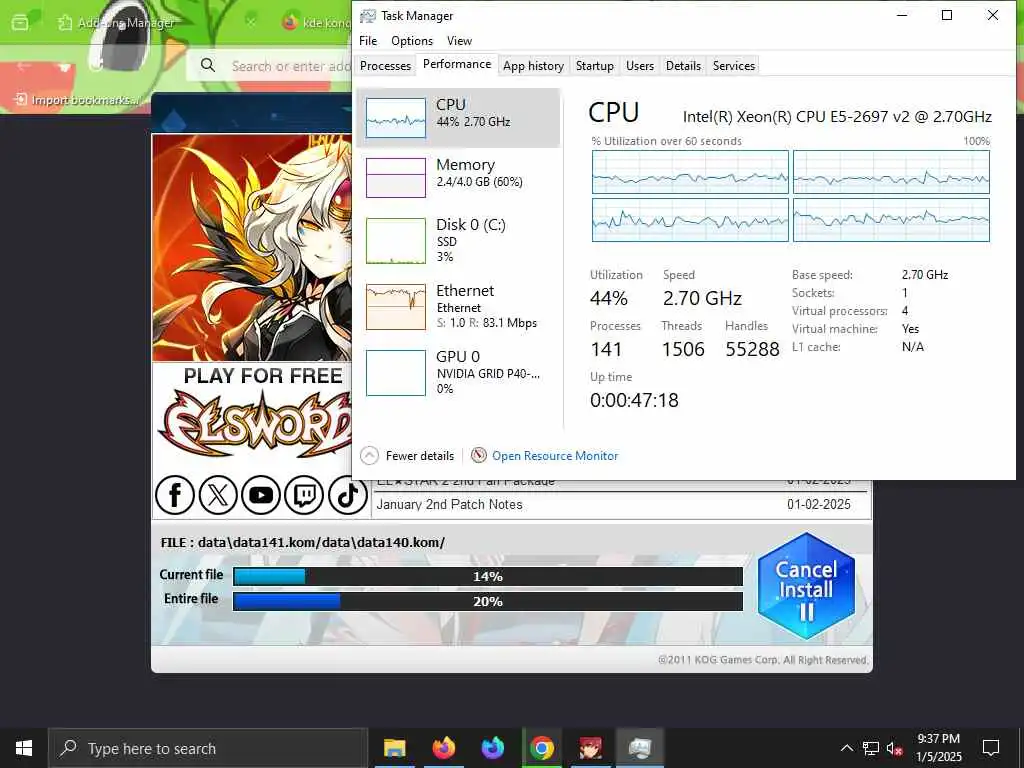Select the Disk 0 (C:) performance item
This screenshot has width=1024, height=768.
pos(458,240)
